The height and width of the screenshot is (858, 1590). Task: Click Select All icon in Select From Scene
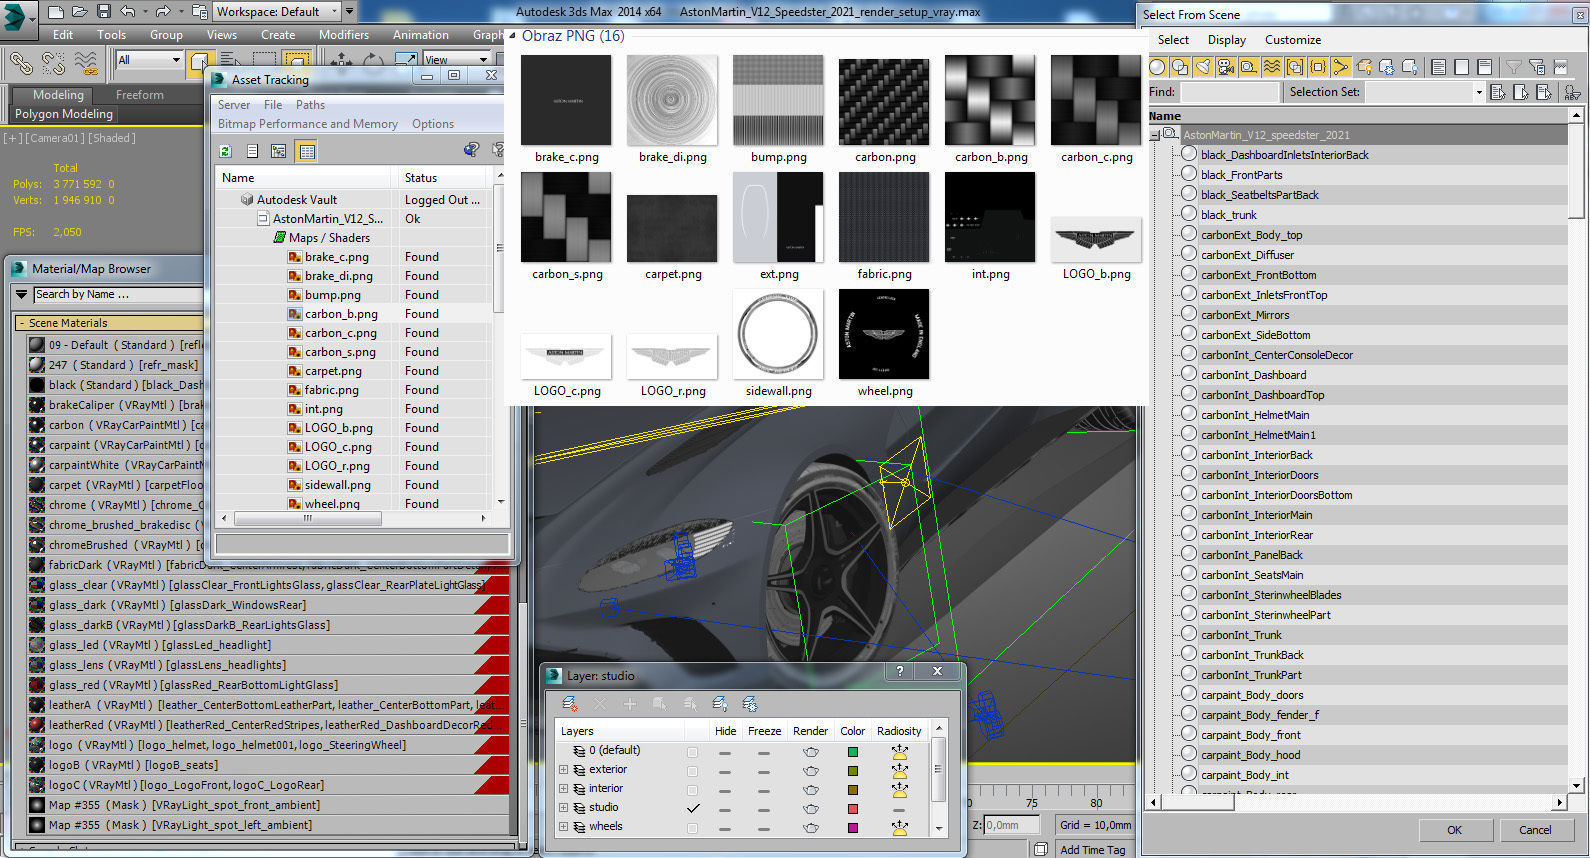(x=1438, y=67)
